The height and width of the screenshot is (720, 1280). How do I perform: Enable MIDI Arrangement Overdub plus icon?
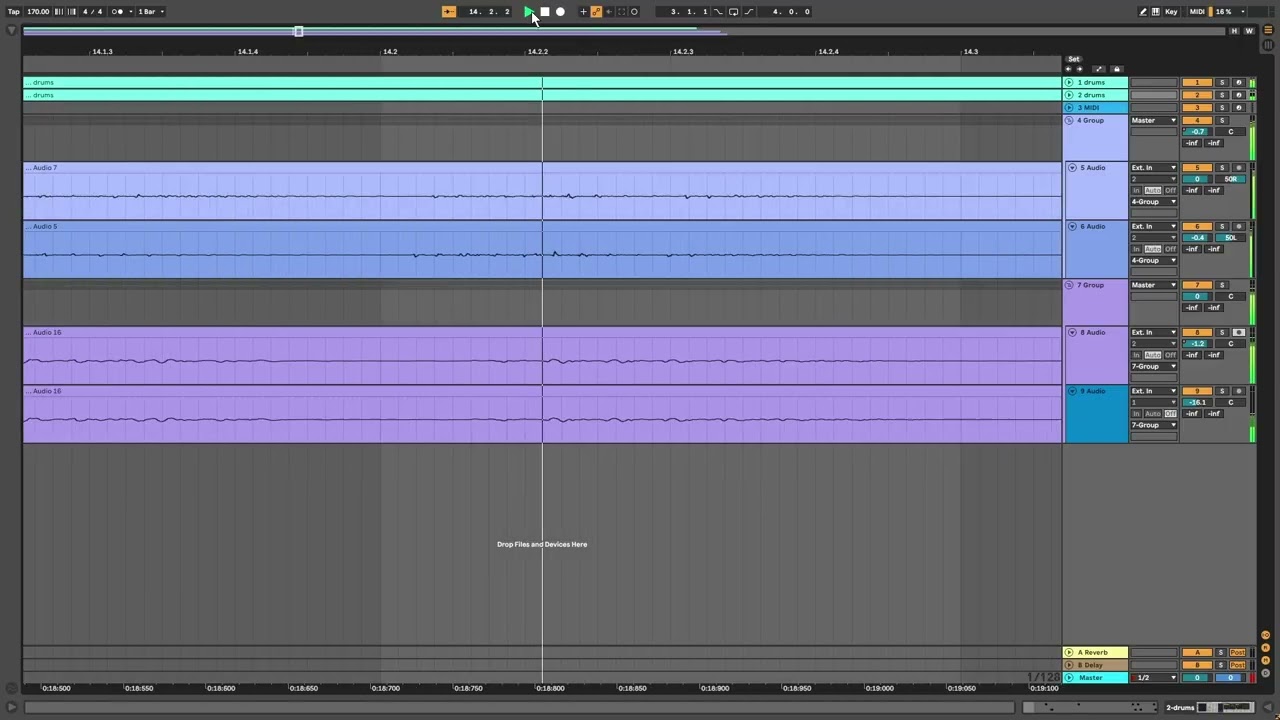(583, 12)
